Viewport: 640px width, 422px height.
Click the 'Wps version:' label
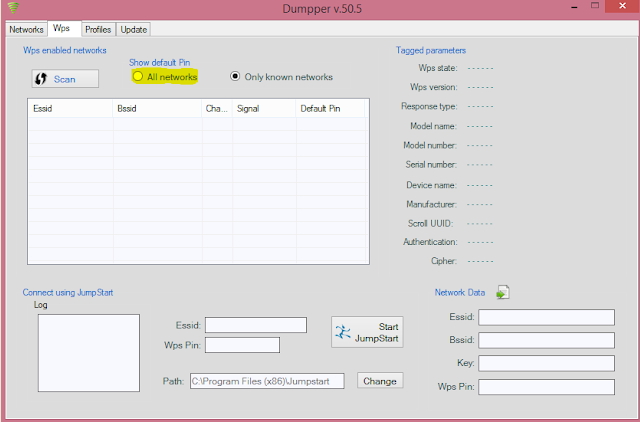(433, 87)
